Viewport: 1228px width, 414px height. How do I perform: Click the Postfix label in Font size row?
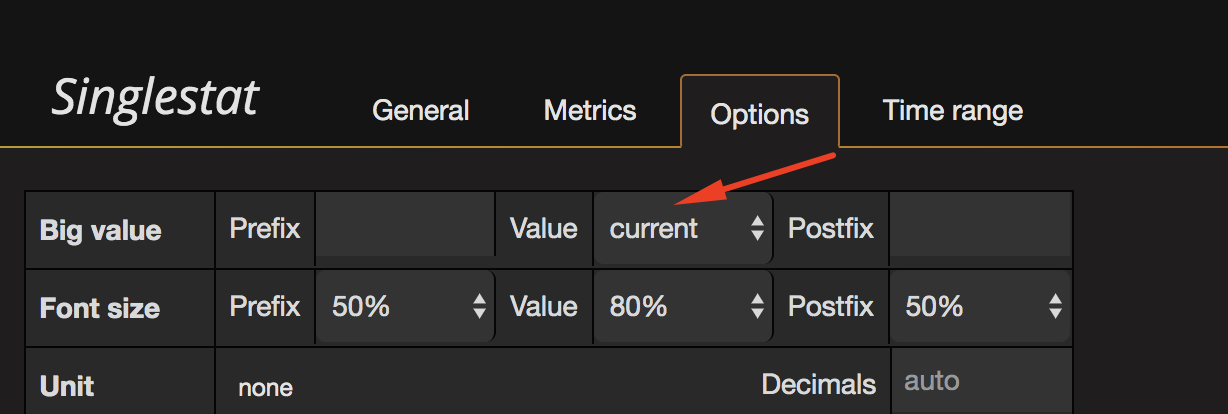pos(831,306)
